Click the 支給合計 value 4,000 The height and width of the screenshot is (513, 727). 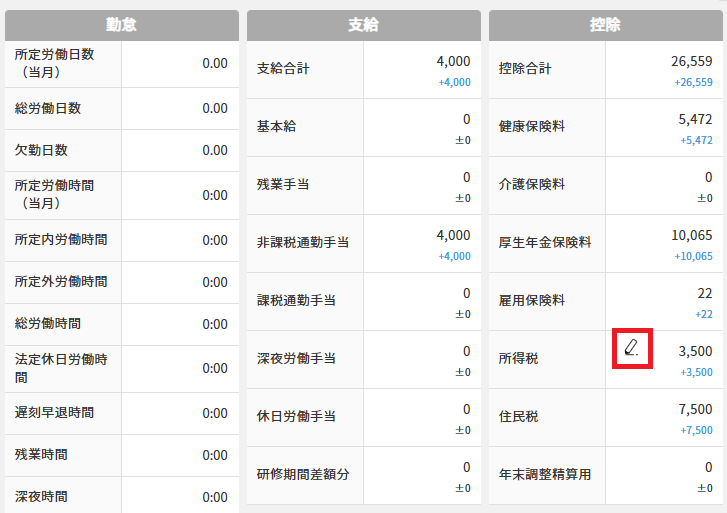453,61
